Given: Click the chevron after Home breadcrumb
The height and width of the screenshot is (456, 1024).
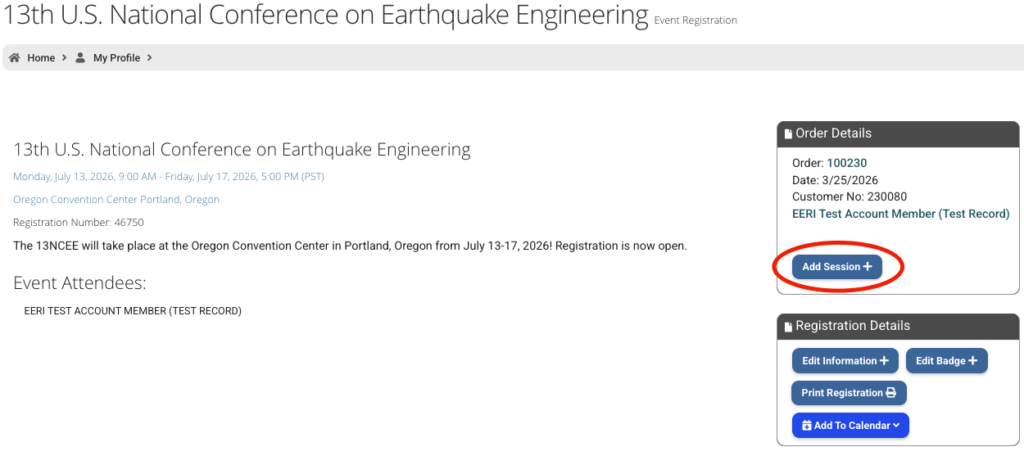Looking at the screenshot, I should tap(64, 58).
